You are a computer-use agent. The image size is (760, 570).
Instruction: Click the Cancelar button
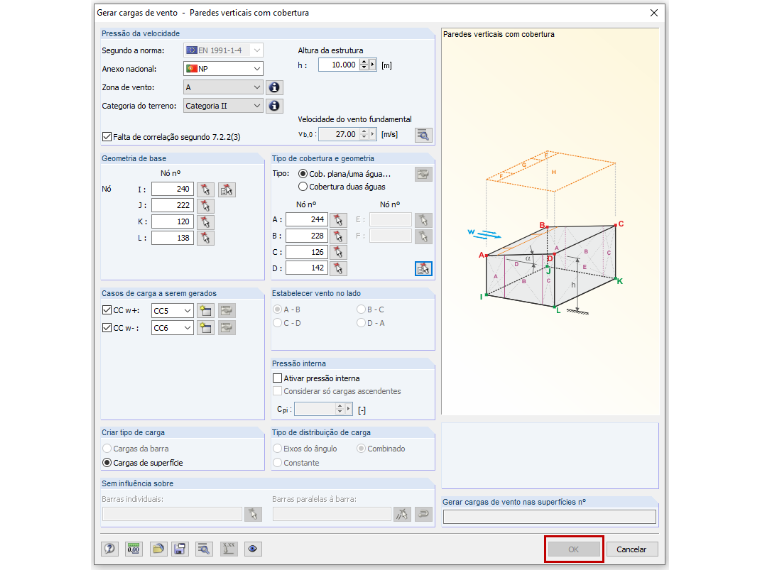632,549
